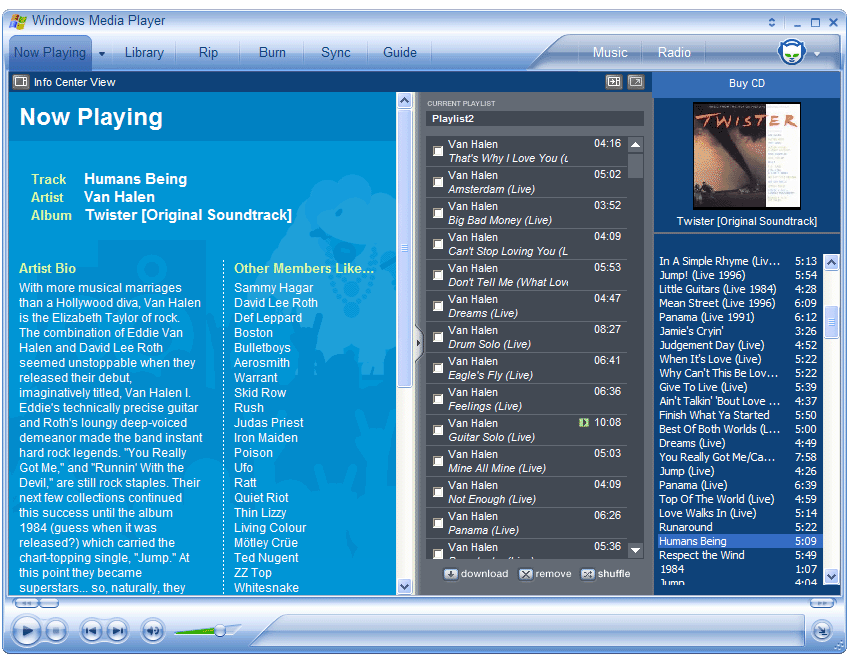Skip to previous track button
Screen dimensions: 853x662
[x=91, y=631]
